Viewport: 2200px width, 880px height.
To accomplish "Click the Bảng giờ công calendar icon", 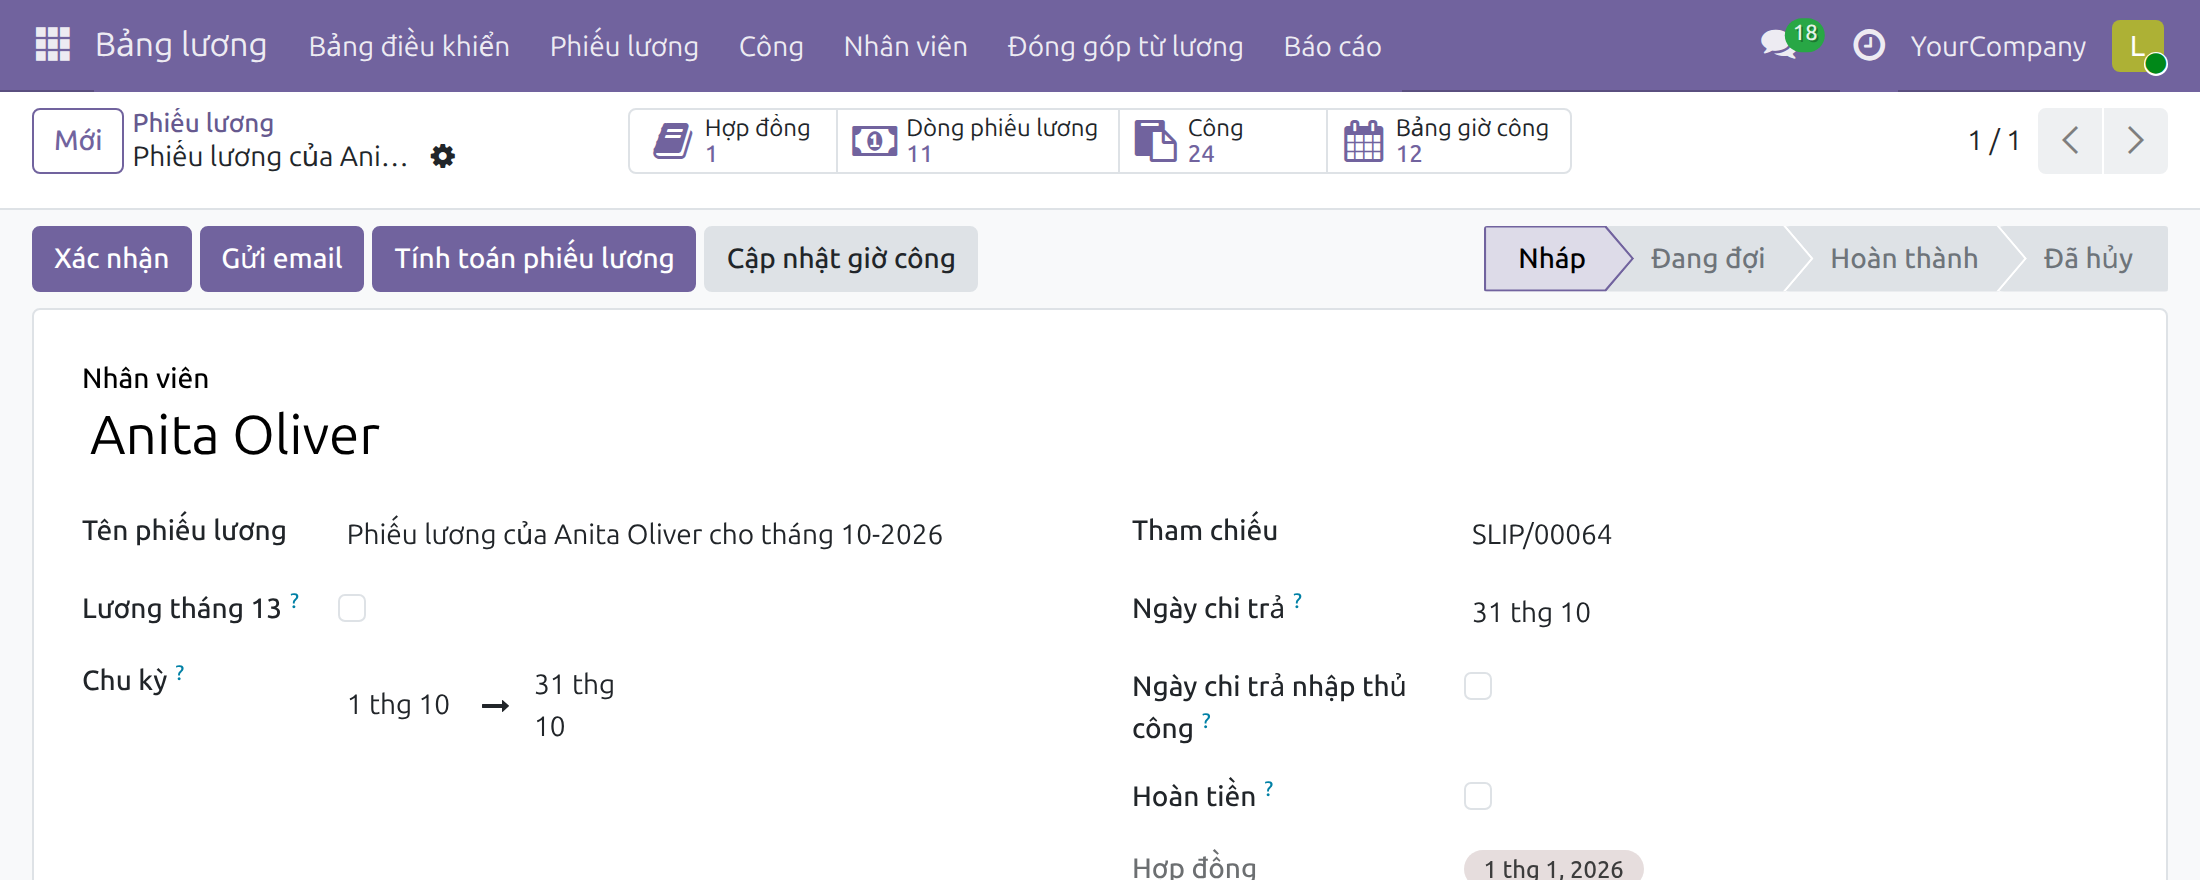I will click(x=1363, y=141).
